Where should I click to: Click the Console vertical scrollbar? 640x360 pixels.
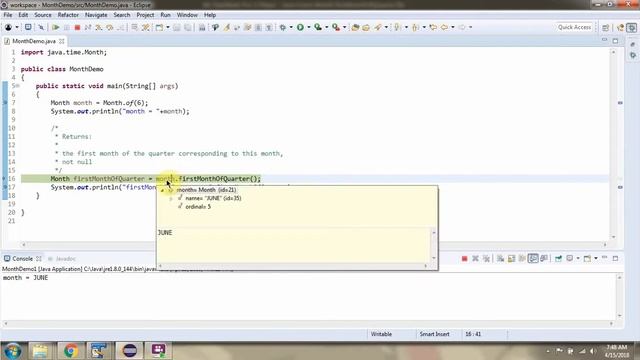(x=620, y=297)
